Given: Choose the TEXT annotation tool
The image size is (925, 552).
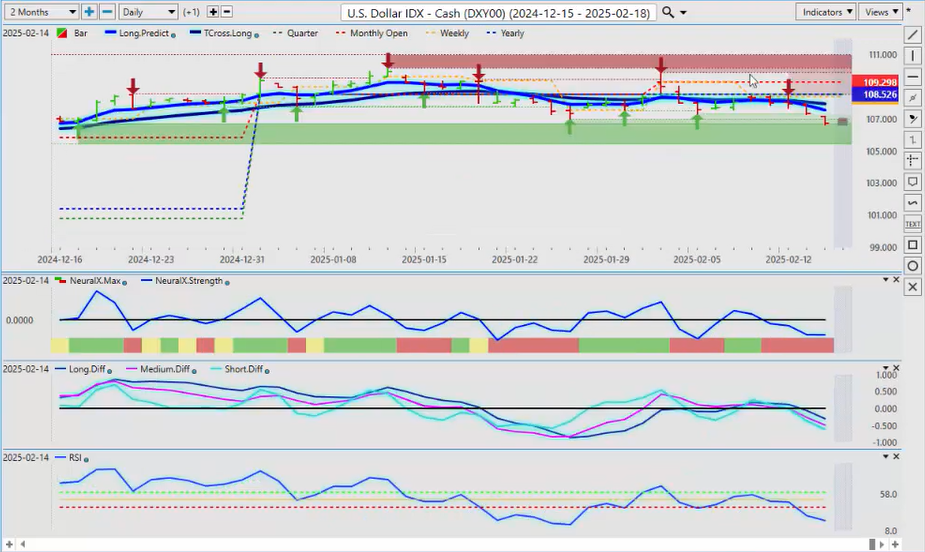Looking at the screenshot, I should 912,224.
